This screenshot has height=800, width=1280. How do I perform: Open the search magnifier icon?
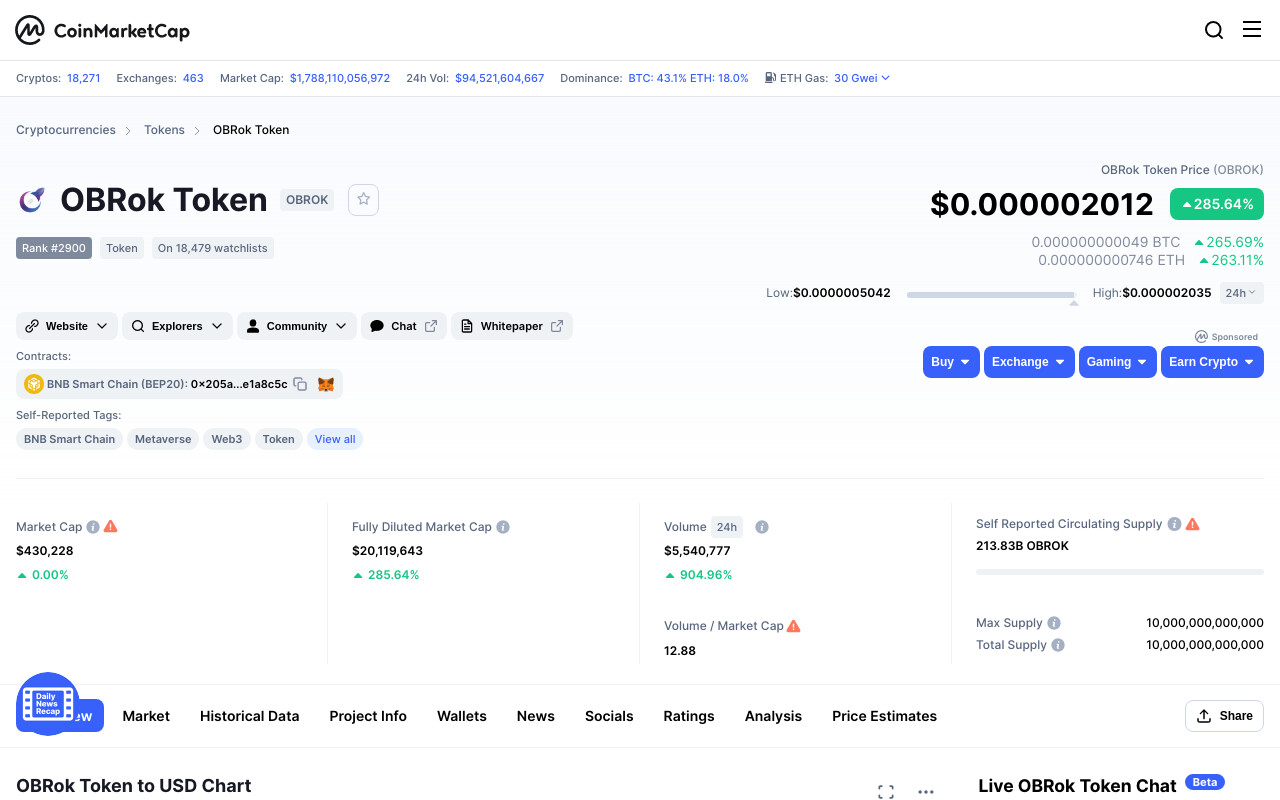point(1214,30)
